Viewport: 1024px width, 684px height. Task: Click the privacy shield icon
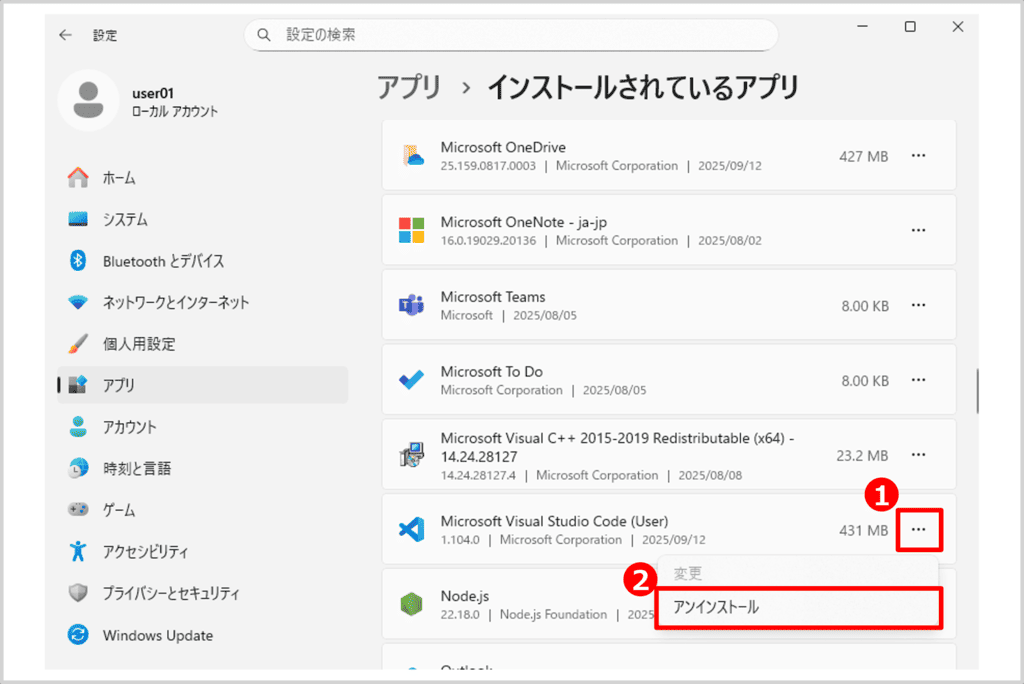[78, 593]
